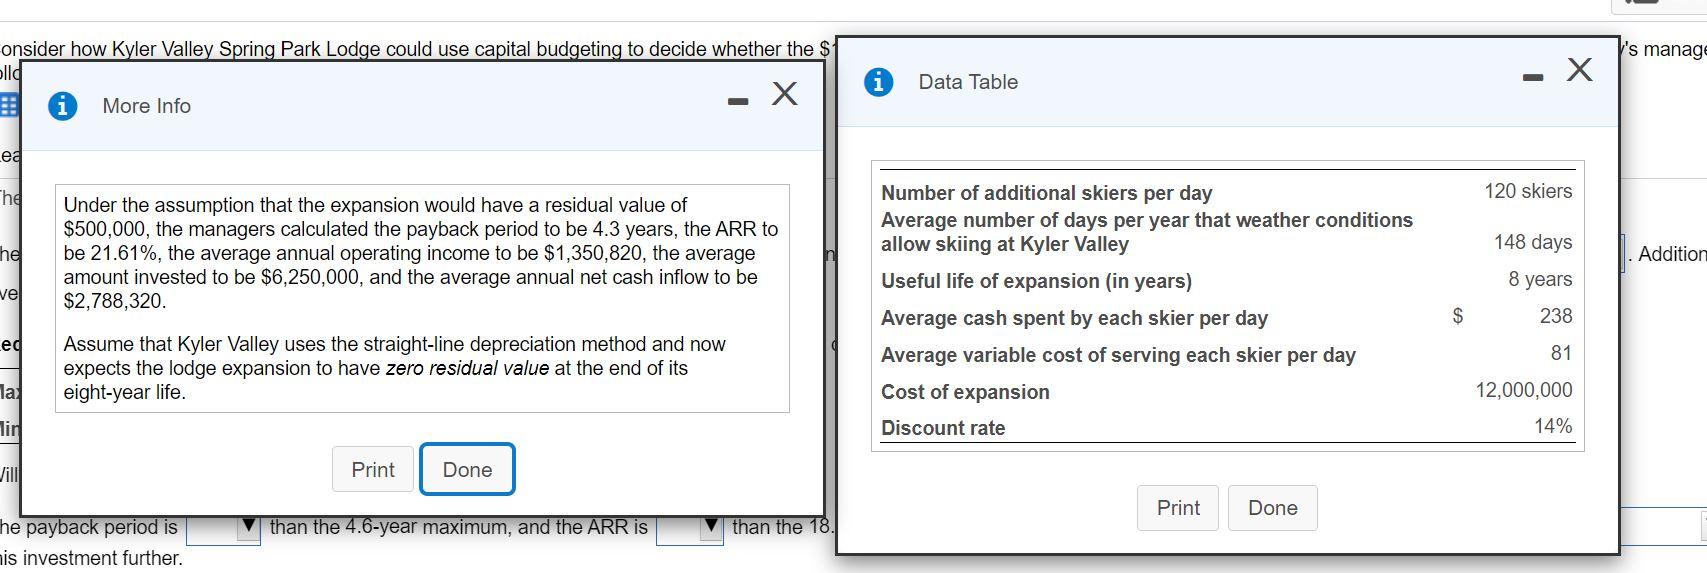Select the '120 skiers' value
Screen dimensions: 1707x573
(1528, 191)
